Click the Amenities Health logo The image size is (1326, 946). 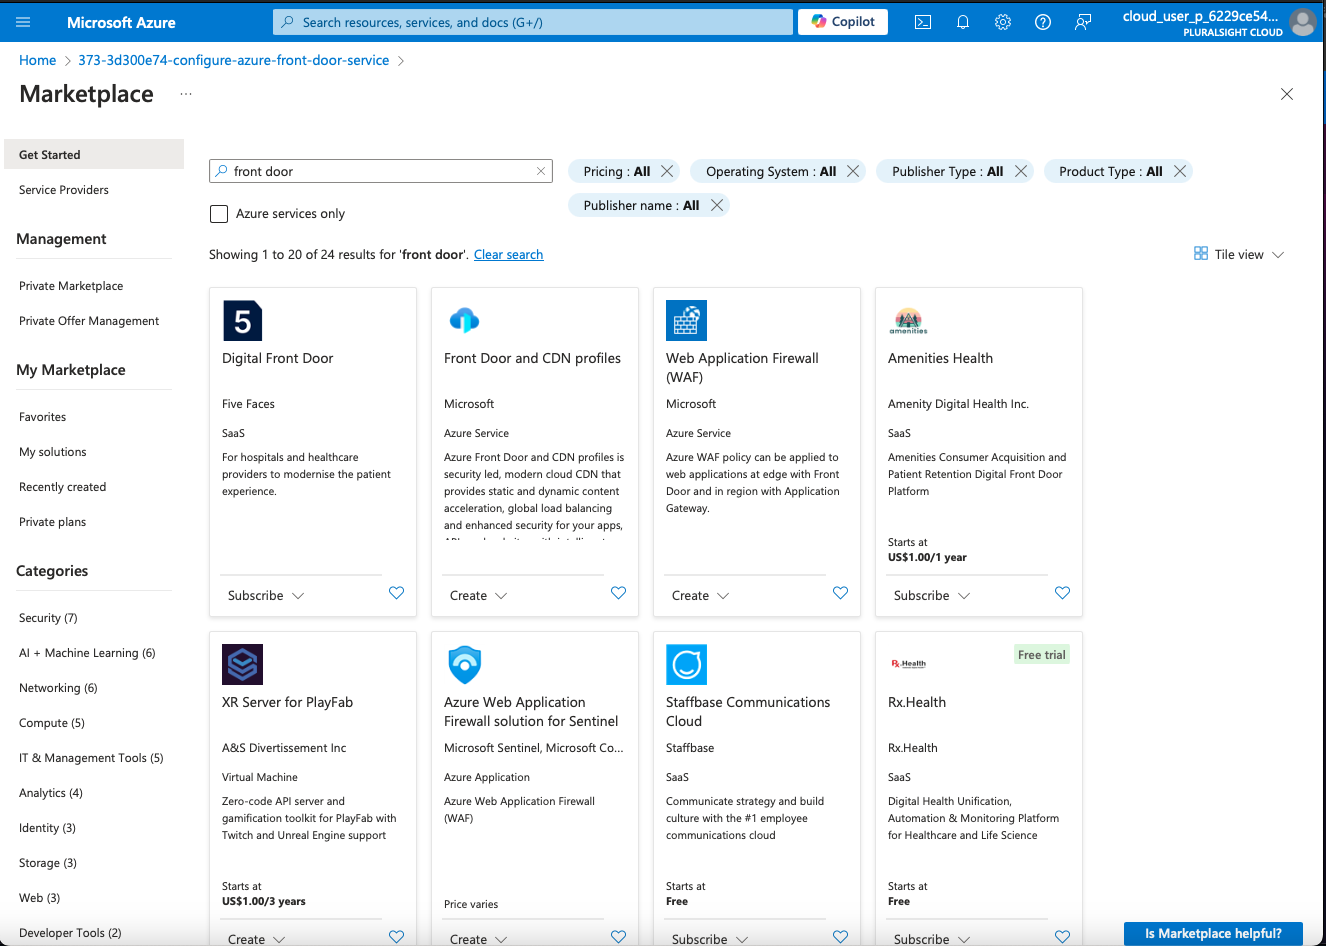pos(908,321)
